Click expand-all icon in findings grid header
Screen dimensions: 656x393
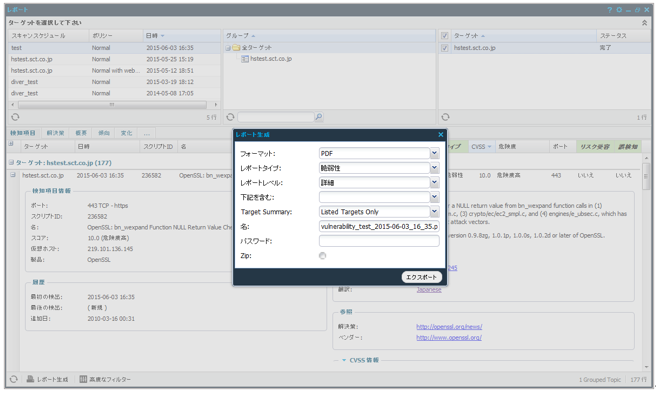click(11, 144)
